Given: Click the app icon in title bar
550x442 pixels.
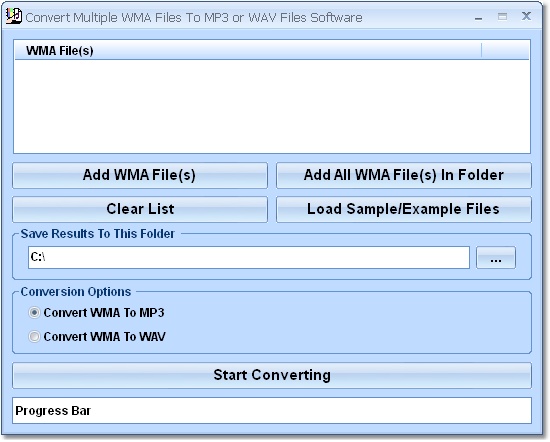Looking at the screenshot, I should [x=14, y=16].
